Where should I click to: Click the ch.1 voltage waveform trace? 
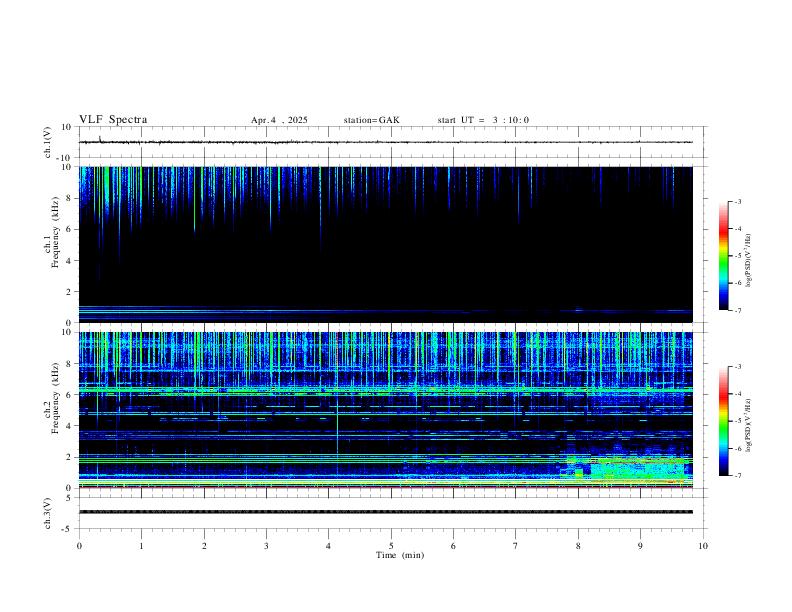coord(385,142)
